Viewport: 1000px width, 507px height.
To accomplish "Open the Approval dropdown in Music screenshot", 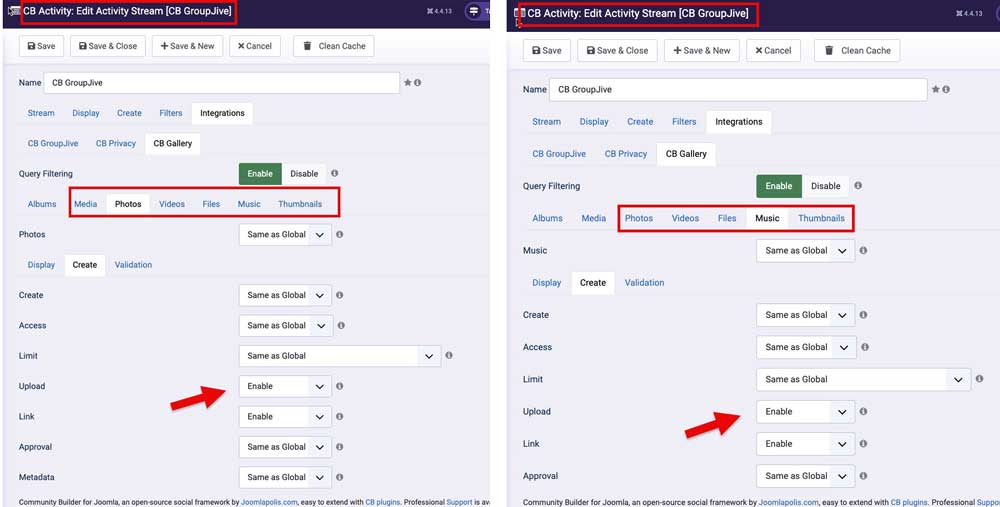I will tap(805, 476).
